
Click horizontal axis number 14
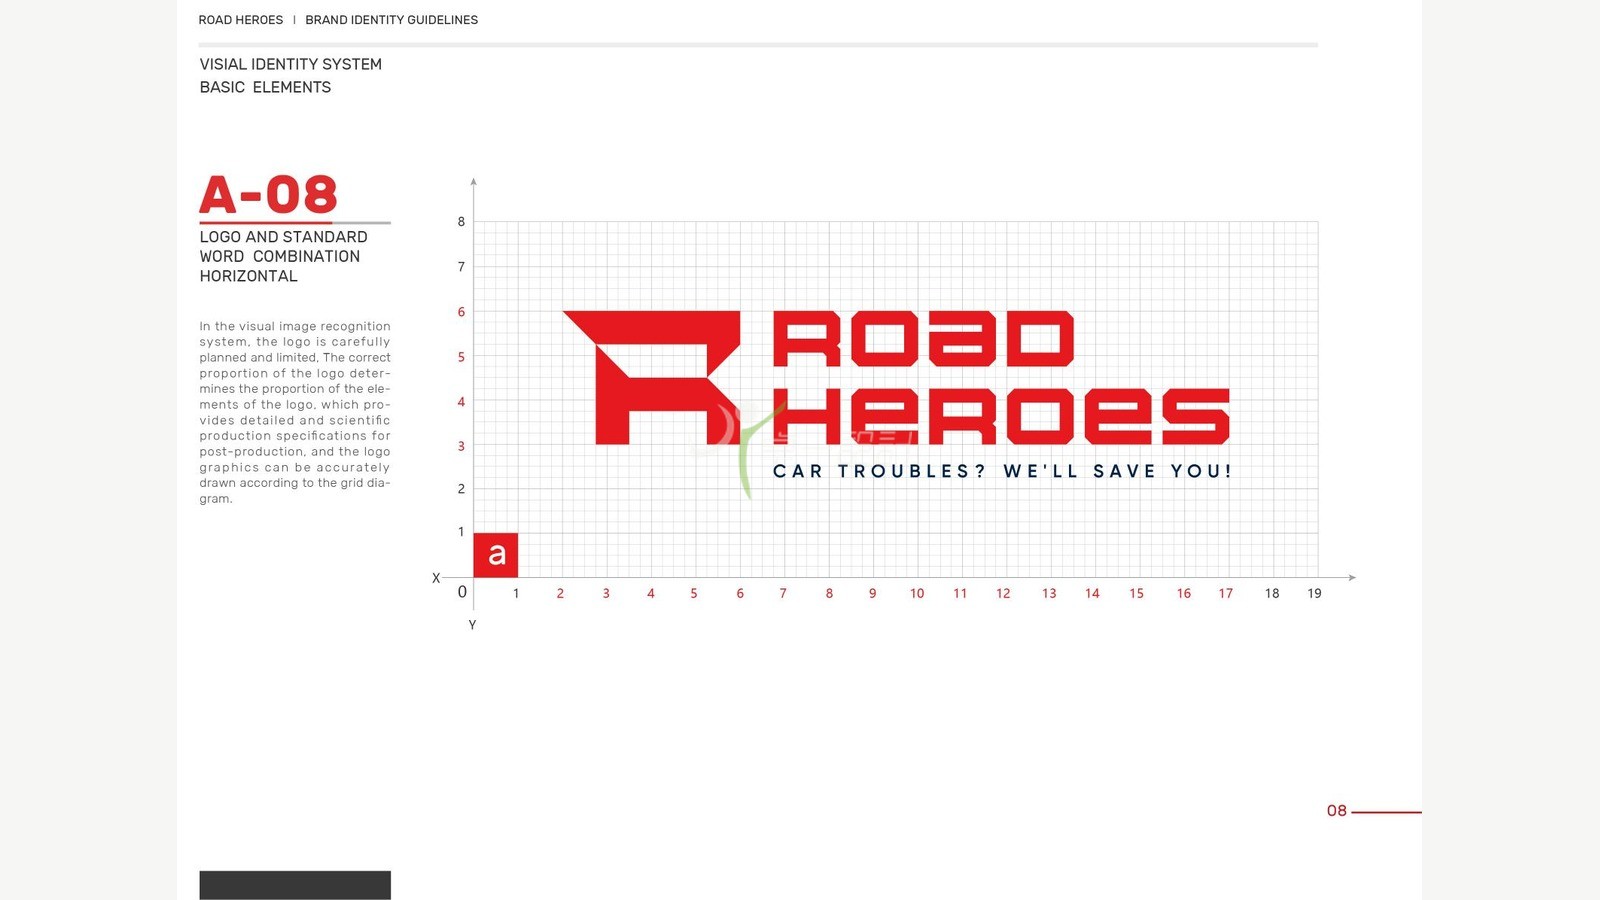tap(1092, 593)
